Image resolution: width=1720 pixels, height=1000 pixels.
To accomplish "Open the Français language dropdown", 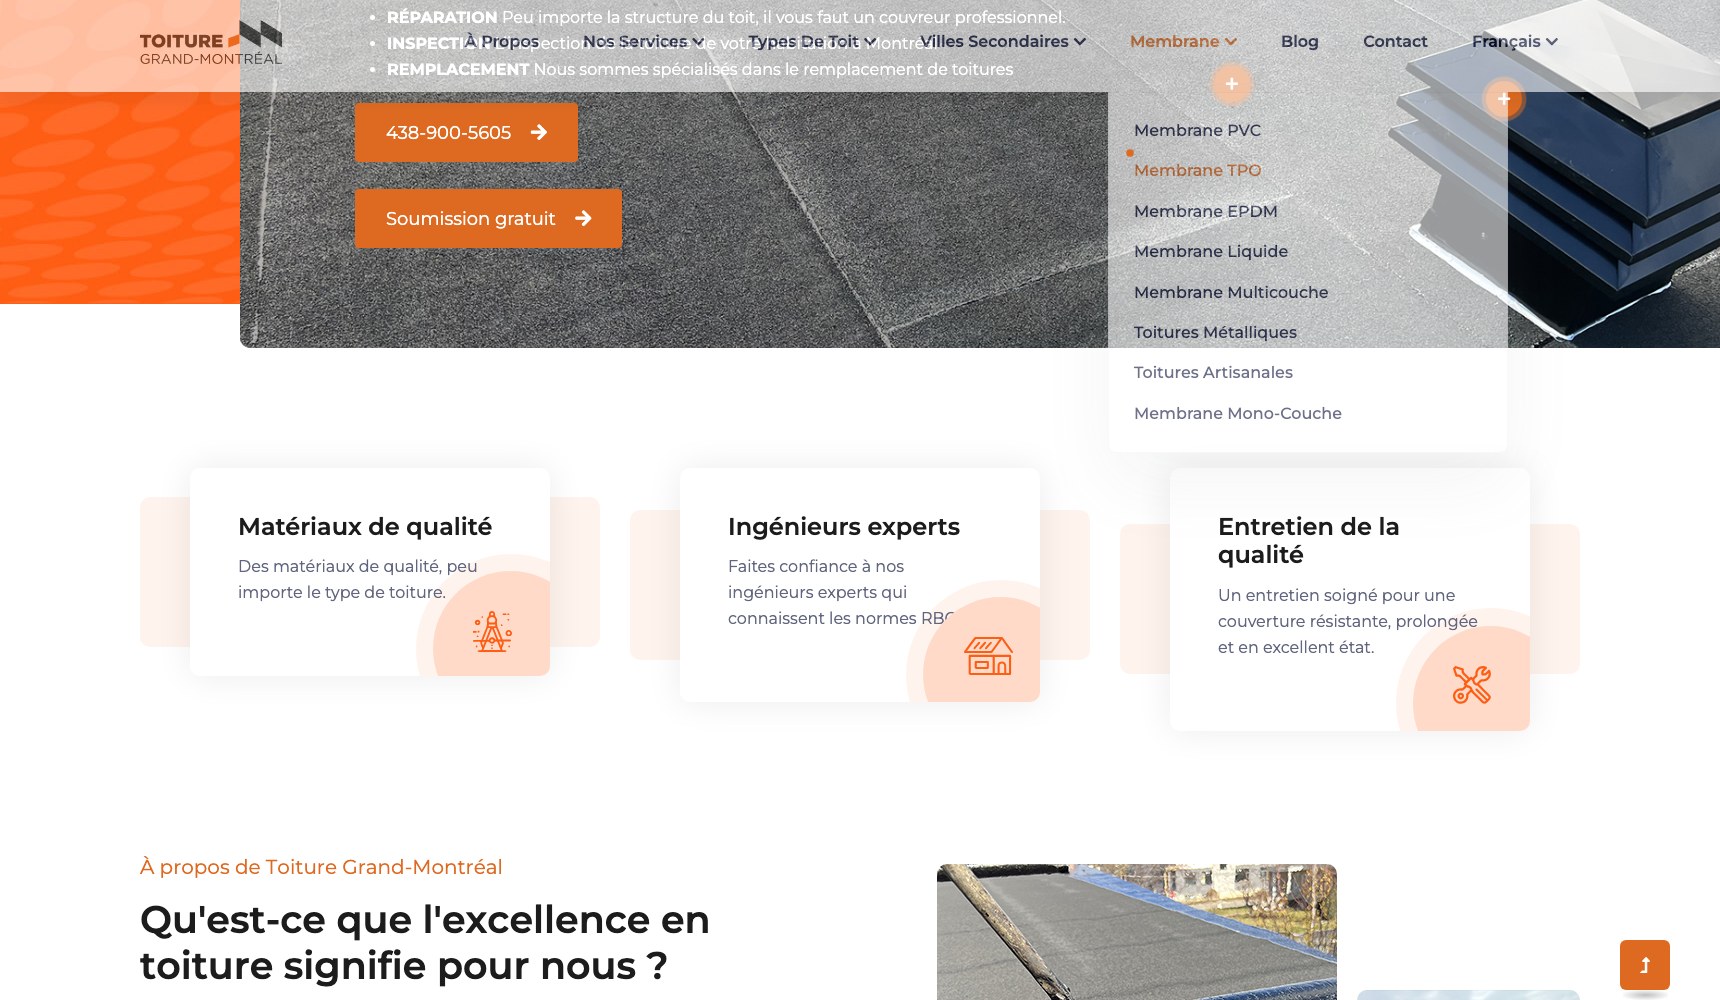I will 1515,41.
